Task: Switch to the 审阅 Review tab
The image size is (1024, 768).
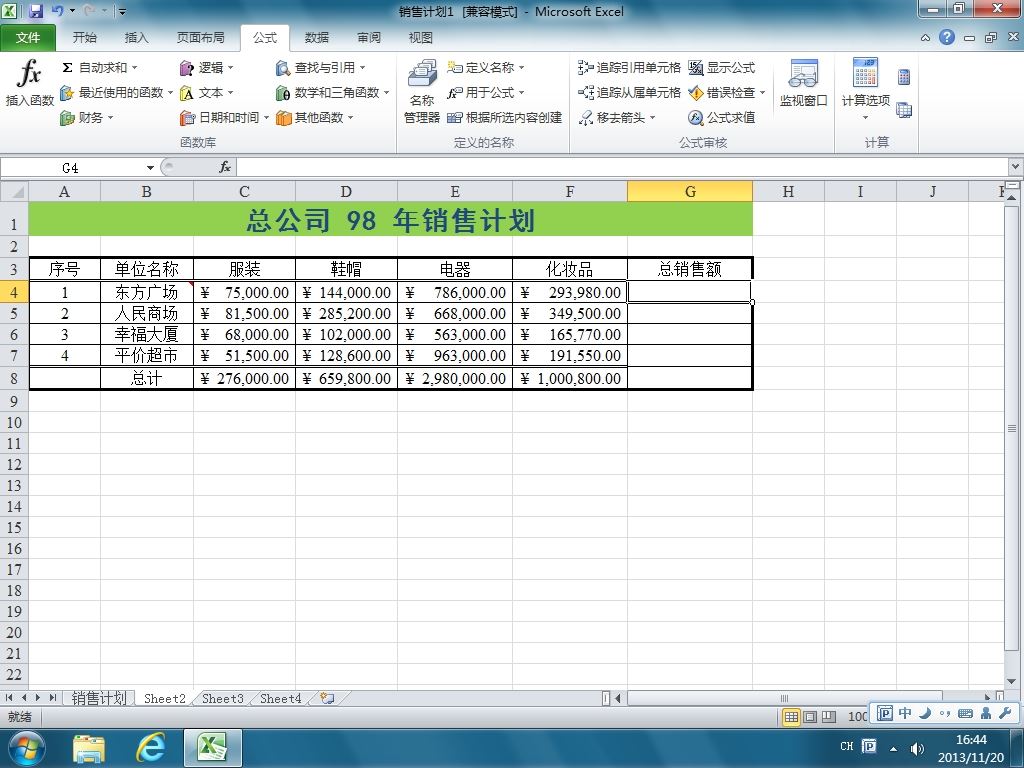Action: pos(369,37)
